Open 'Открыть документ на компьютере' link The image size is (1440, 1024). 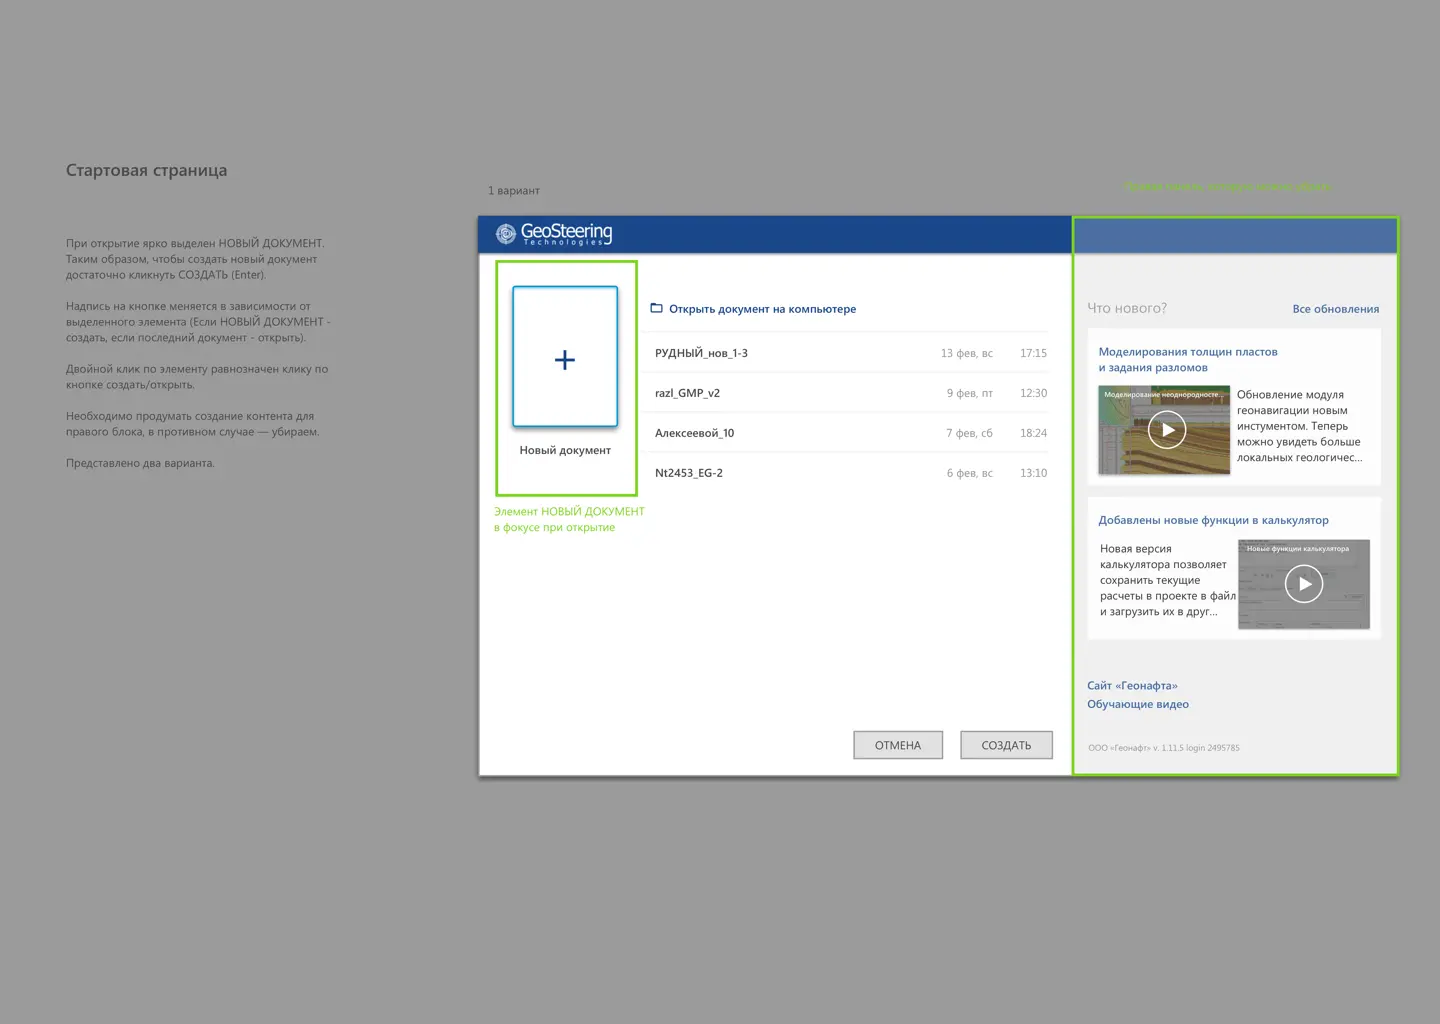[762, 309]
